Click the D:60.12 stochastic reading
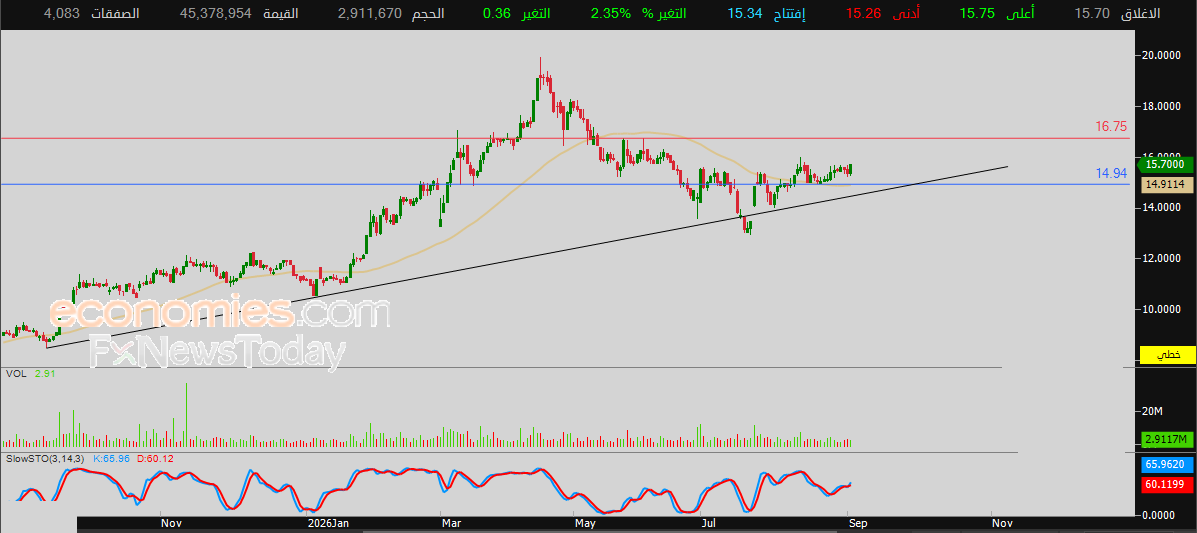Viewport: 1197px width, 533px height. point(155,458)
